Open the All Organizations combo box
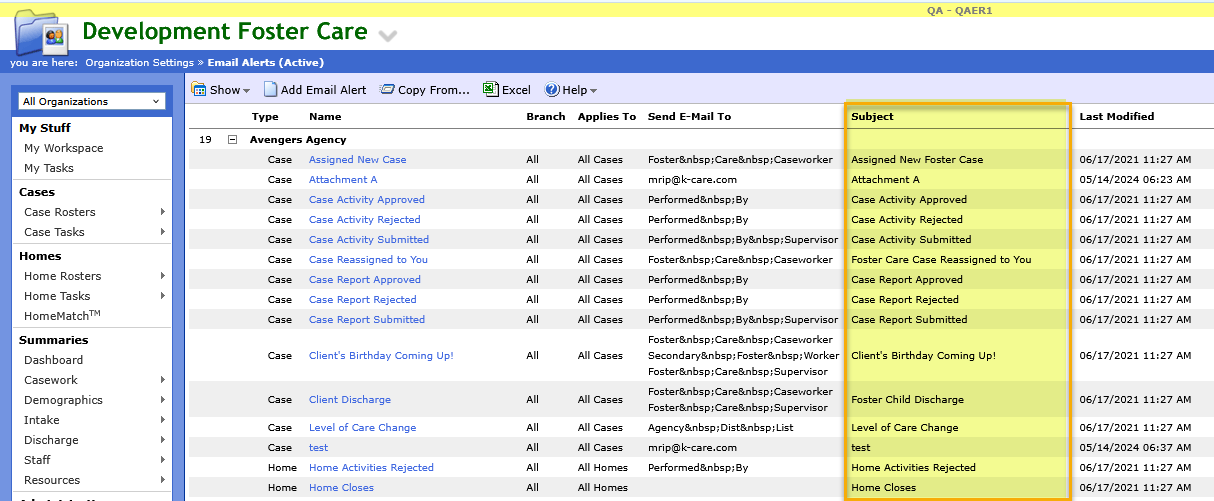This screenshot has height=501, width=1214. 92,101
